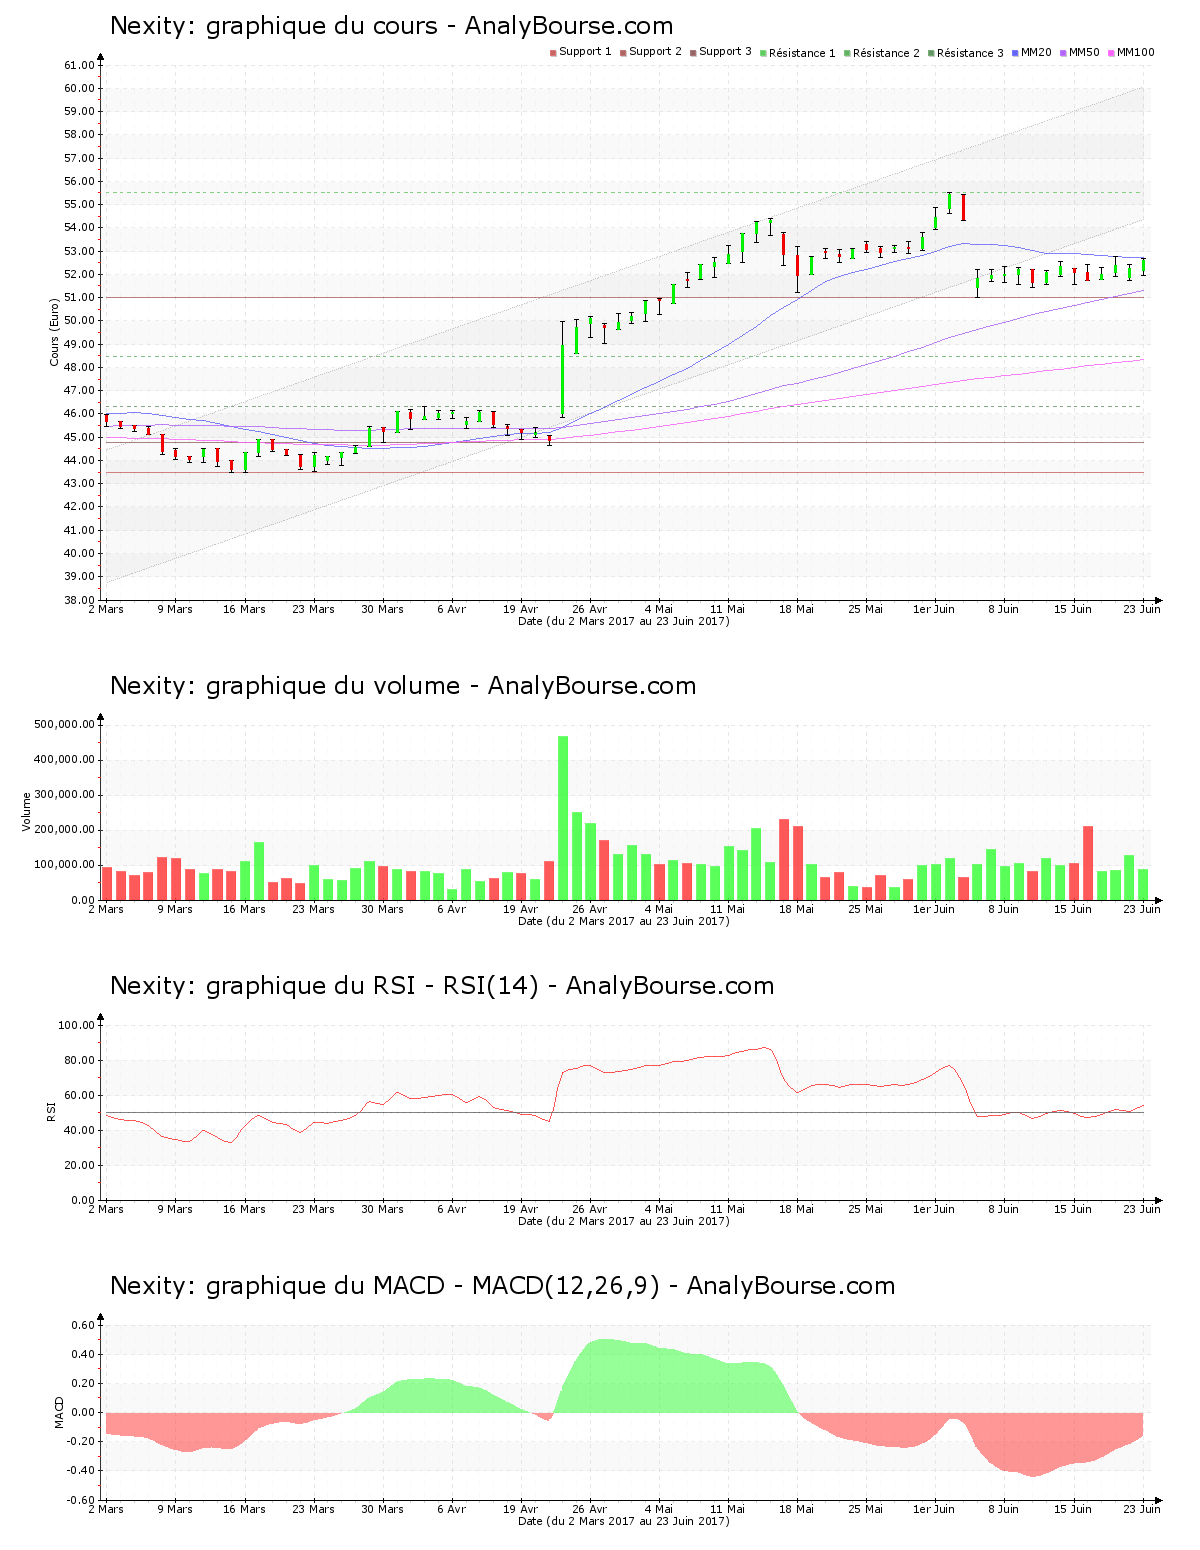Click the 100.00 RSI axis value
This screenshot has height=1550, width=1200.
click(76, 1026)
